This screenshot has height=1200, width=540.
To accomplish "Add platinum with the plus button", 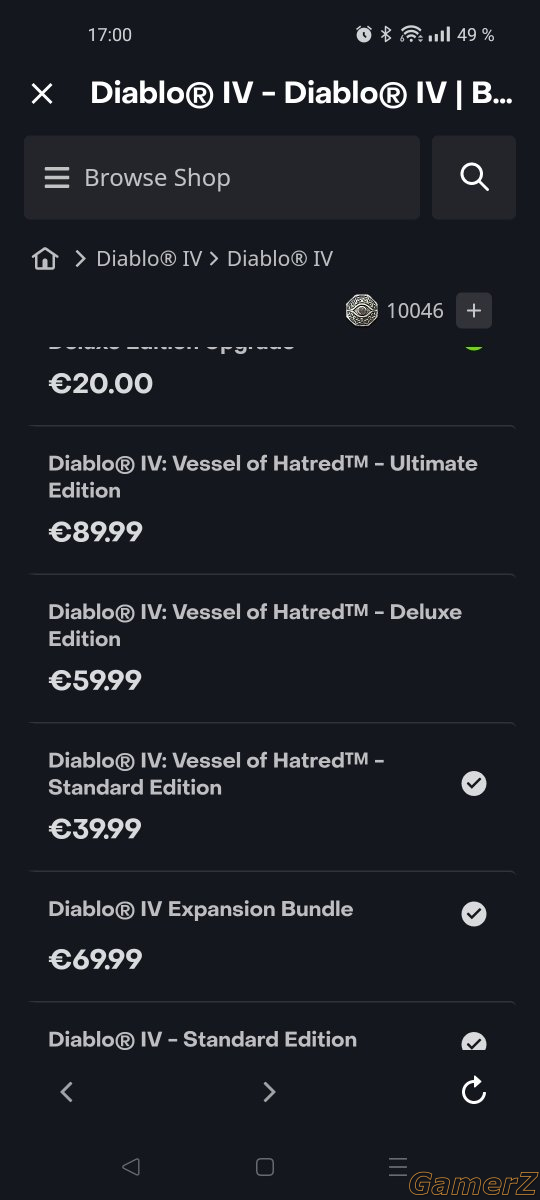I will coord(474,311).
